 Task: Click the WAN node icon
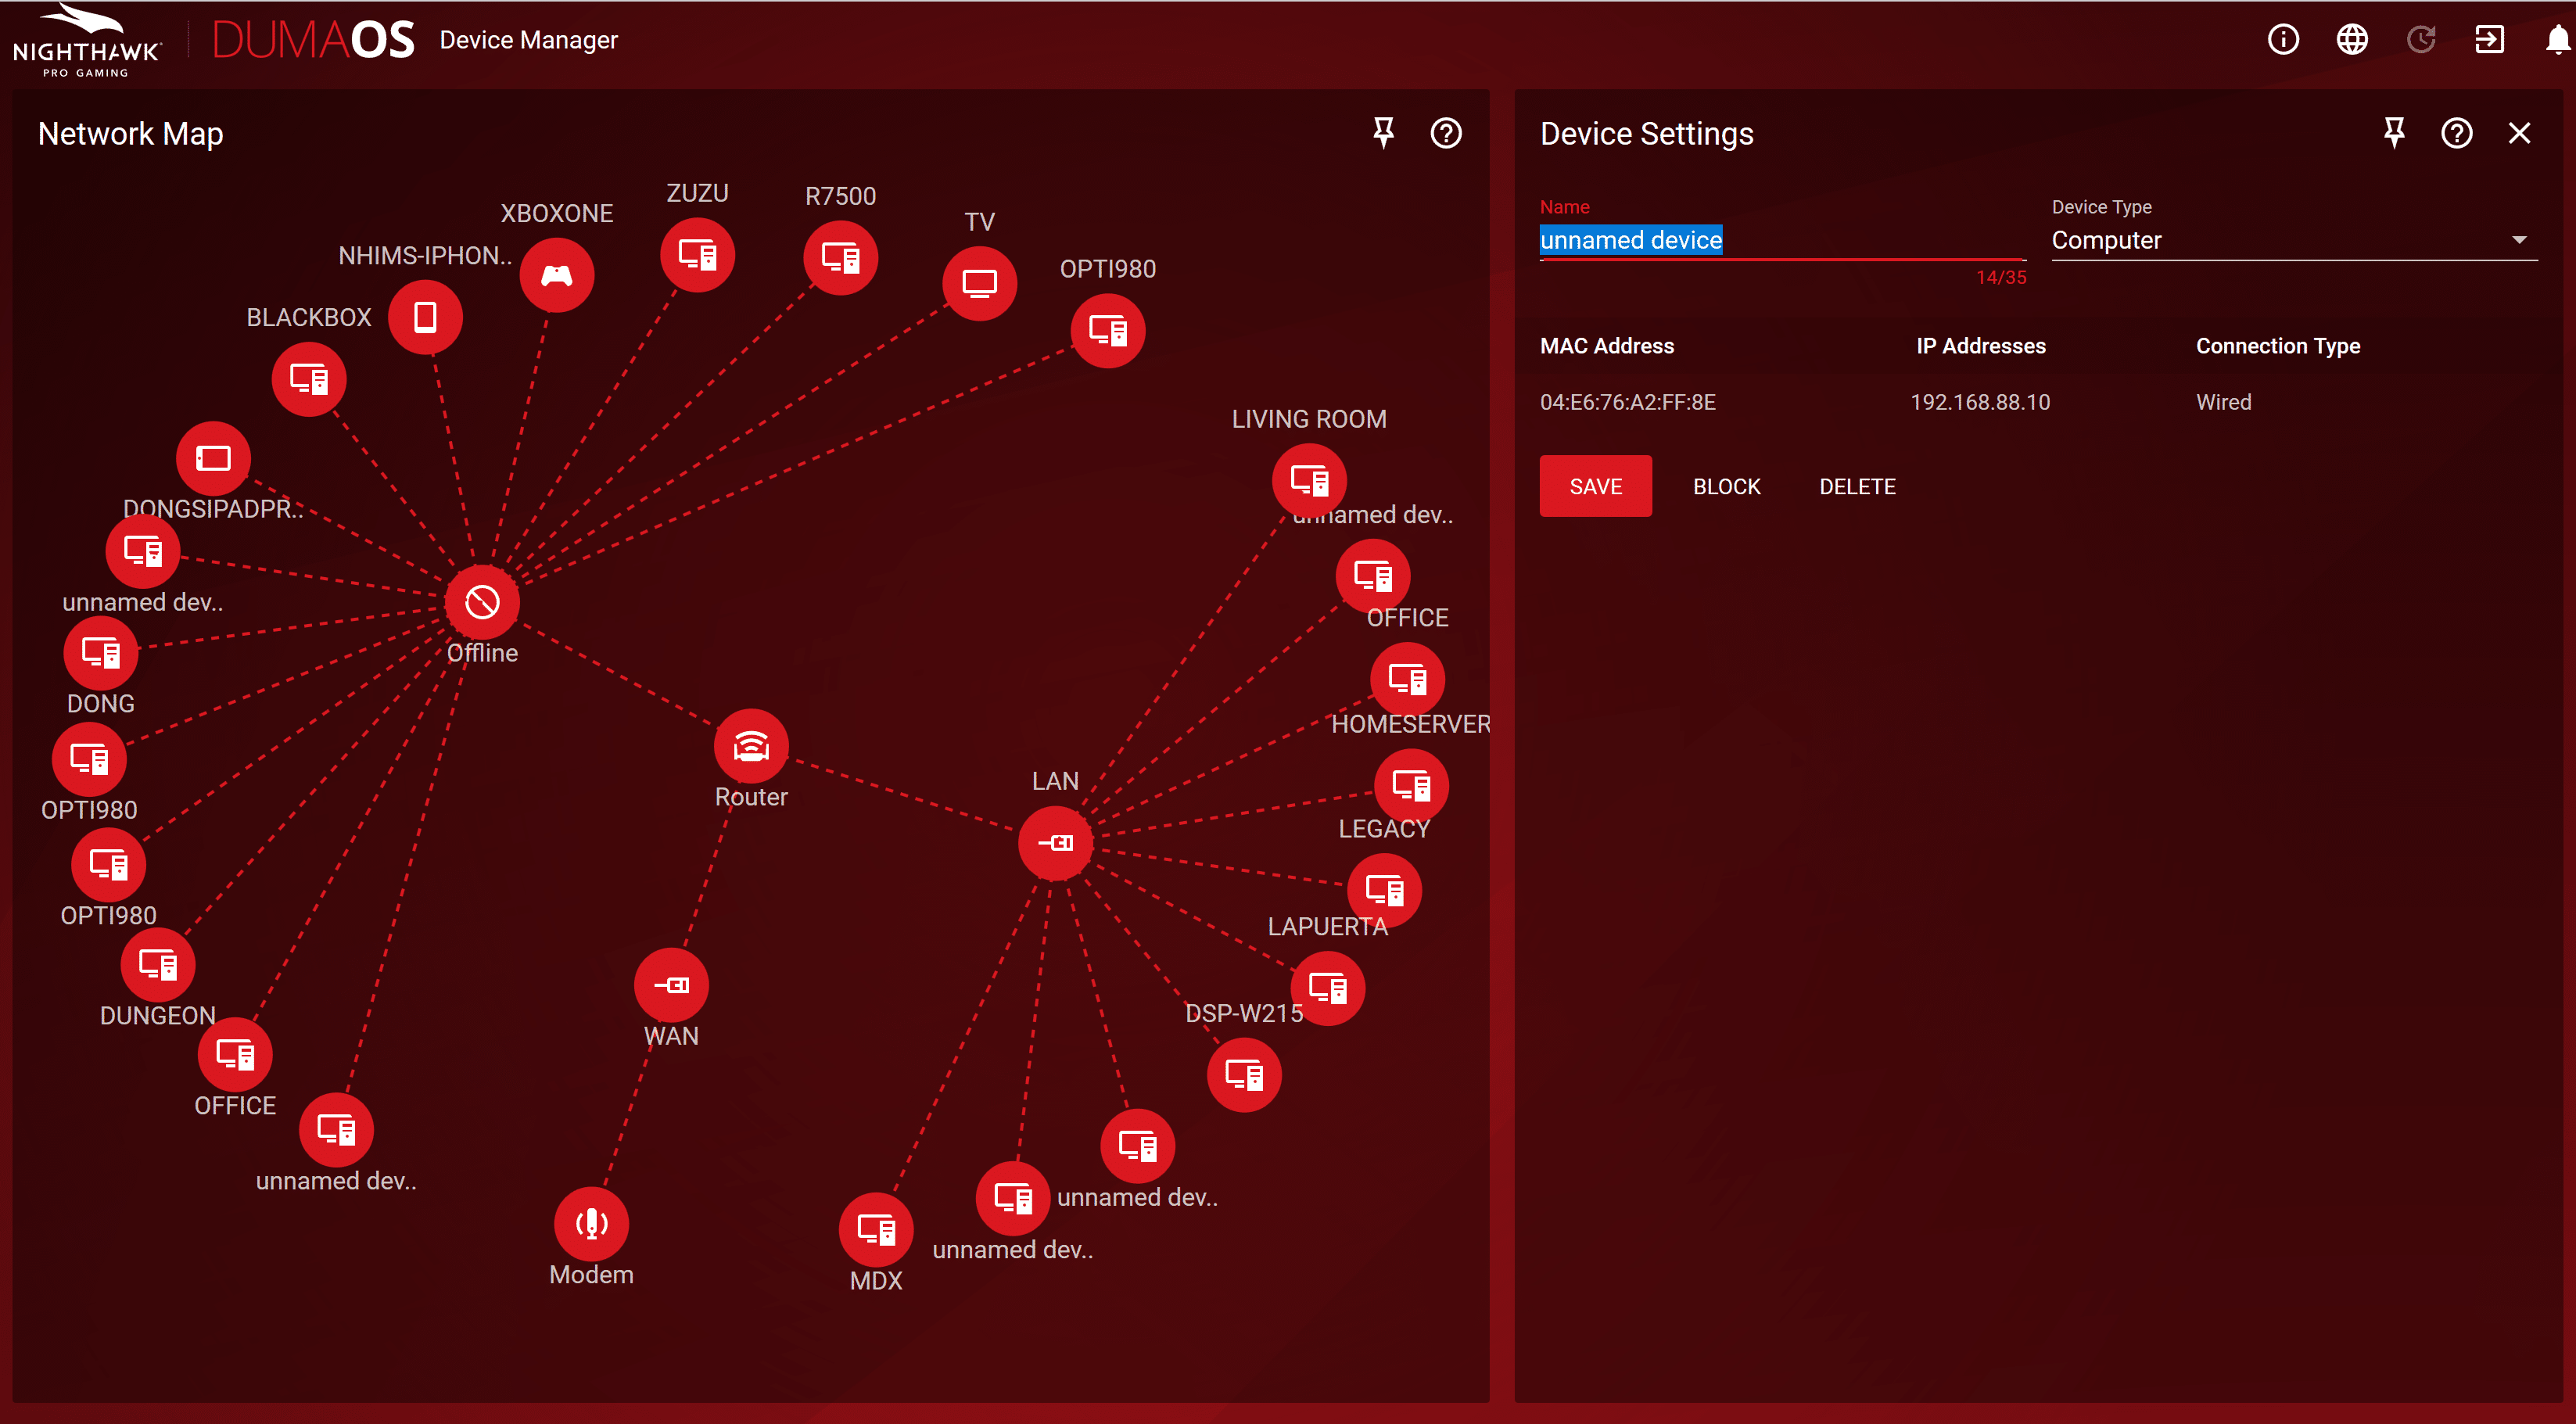coord(671,985)
